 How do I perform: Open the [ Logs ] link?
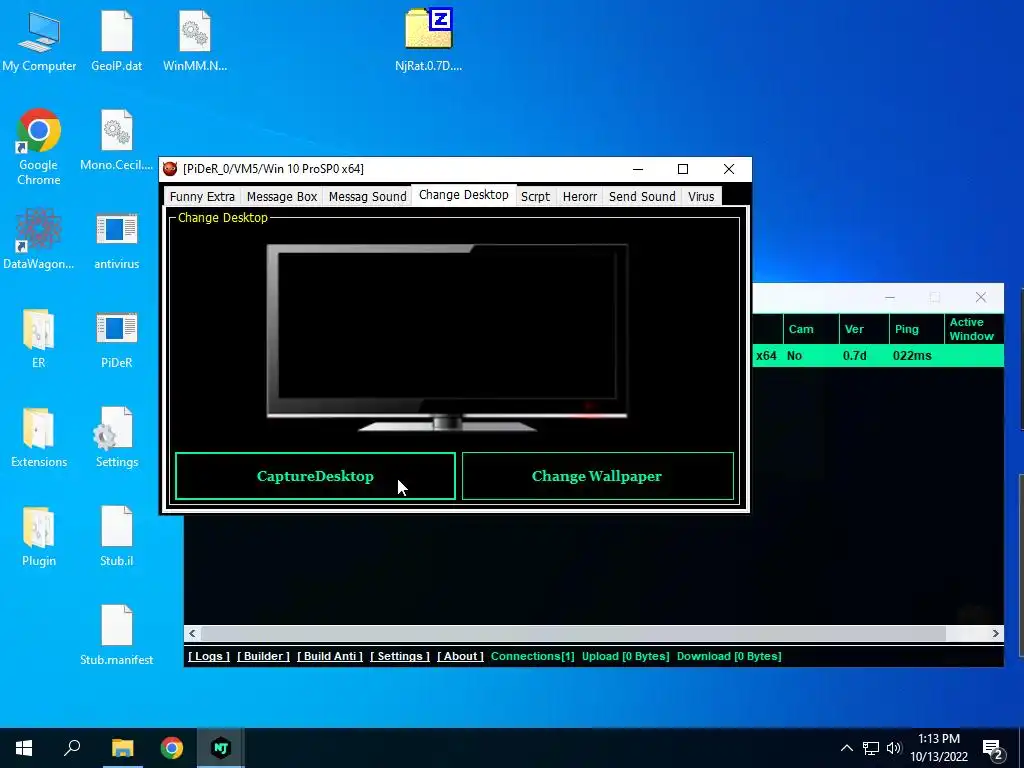click(x=209, y=656)
